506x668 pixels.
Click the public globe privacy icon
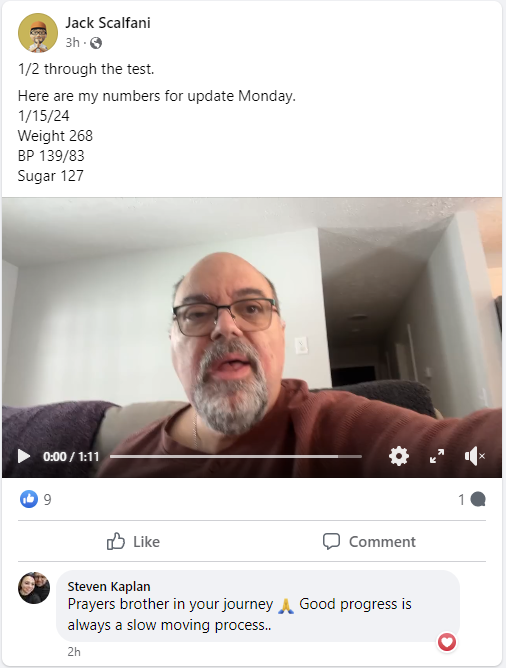point(96,43)
